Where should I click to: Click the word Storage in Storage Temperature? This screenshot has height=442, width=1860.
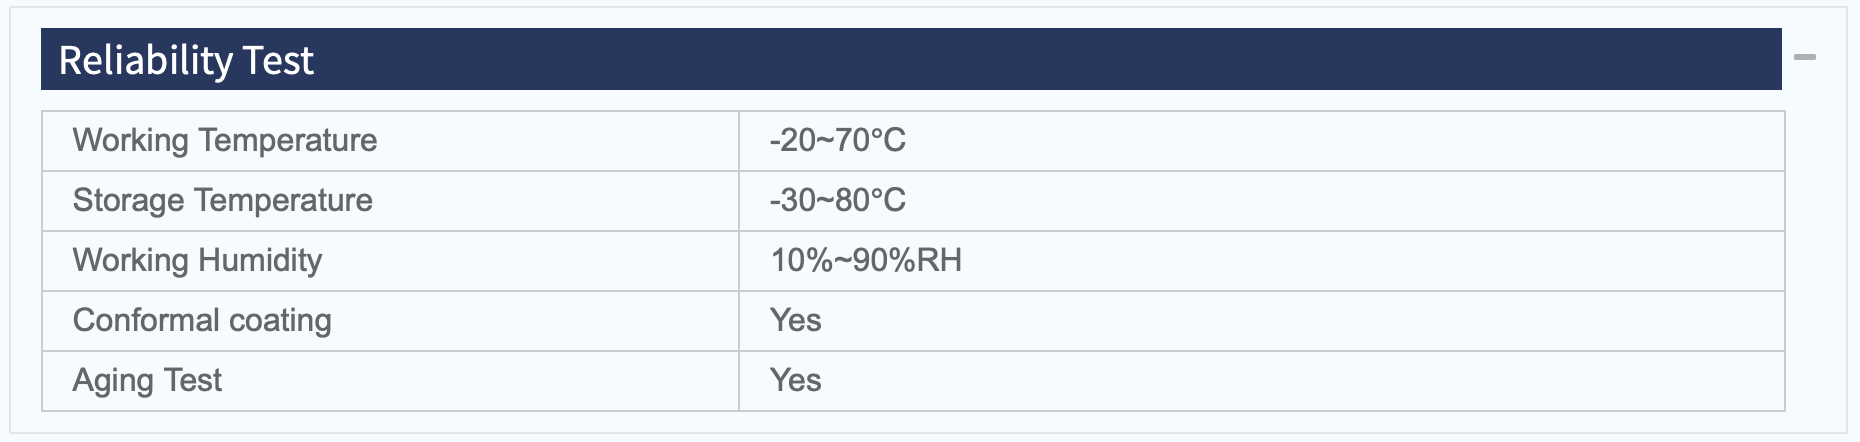(128, 200)
